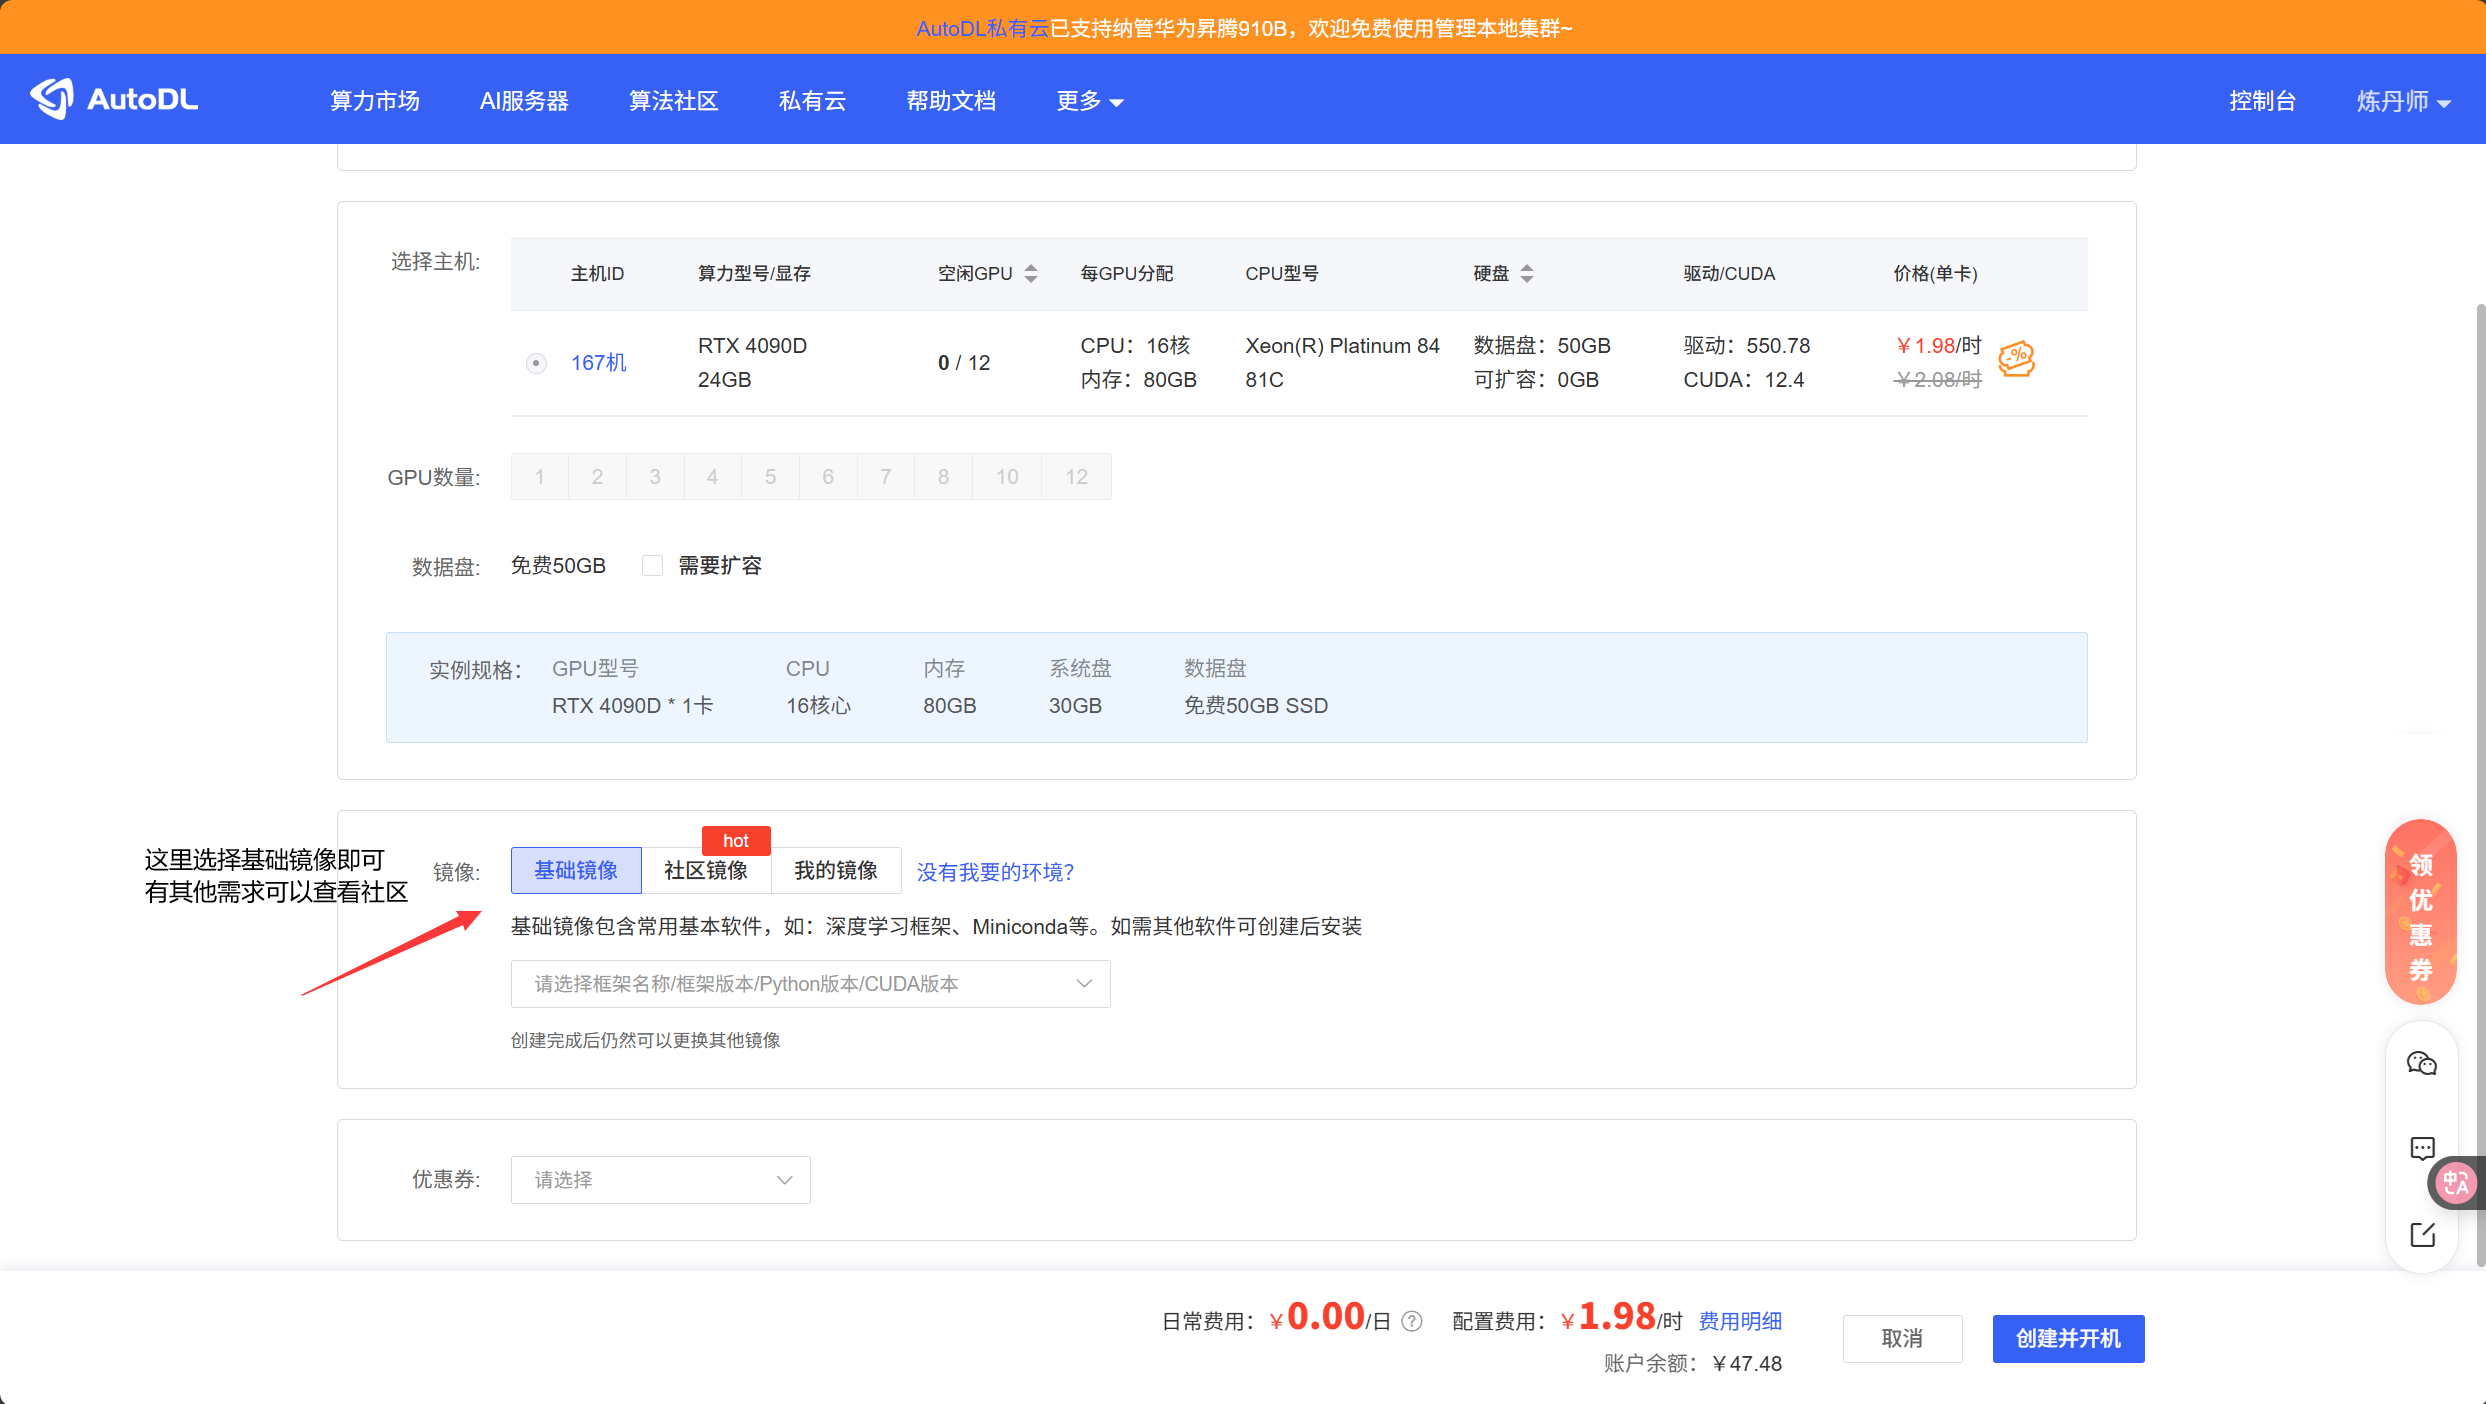Viewport: 2486px width, 1404px height.
Task: Click the 领优惠券 coupon banner
Action: 2420,912
